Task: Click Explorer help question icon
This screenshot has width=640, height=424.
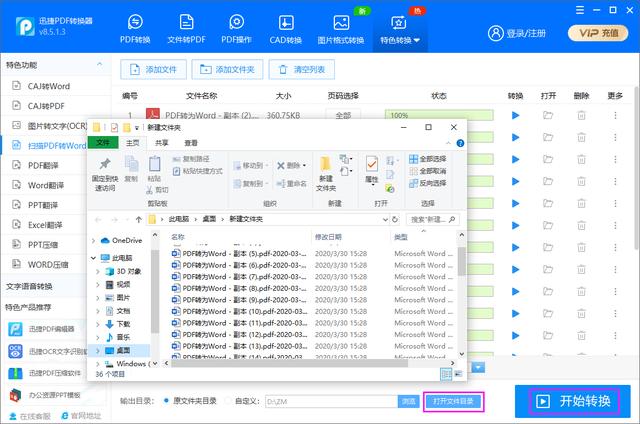Action: pyautogui.click(x=460, y=143)
